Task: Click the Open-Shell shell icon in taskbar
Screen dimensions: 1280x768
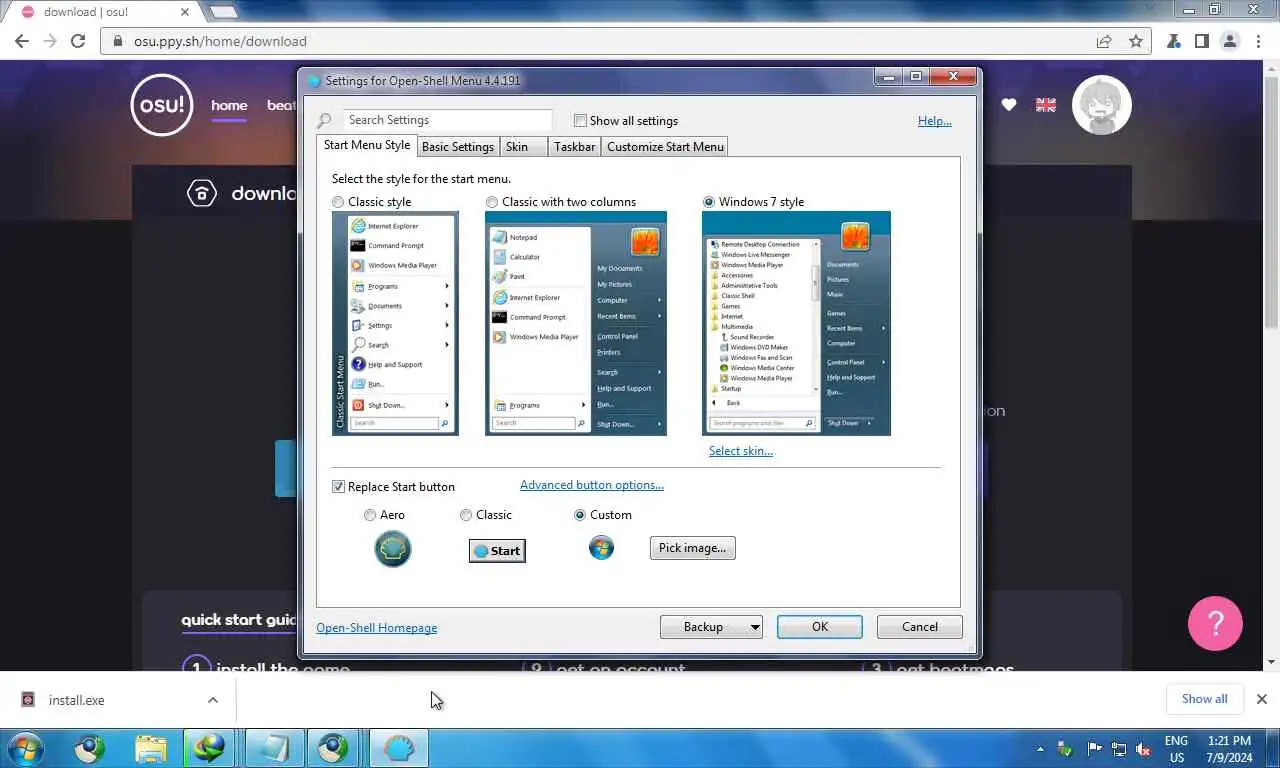Action: point(399,748)
